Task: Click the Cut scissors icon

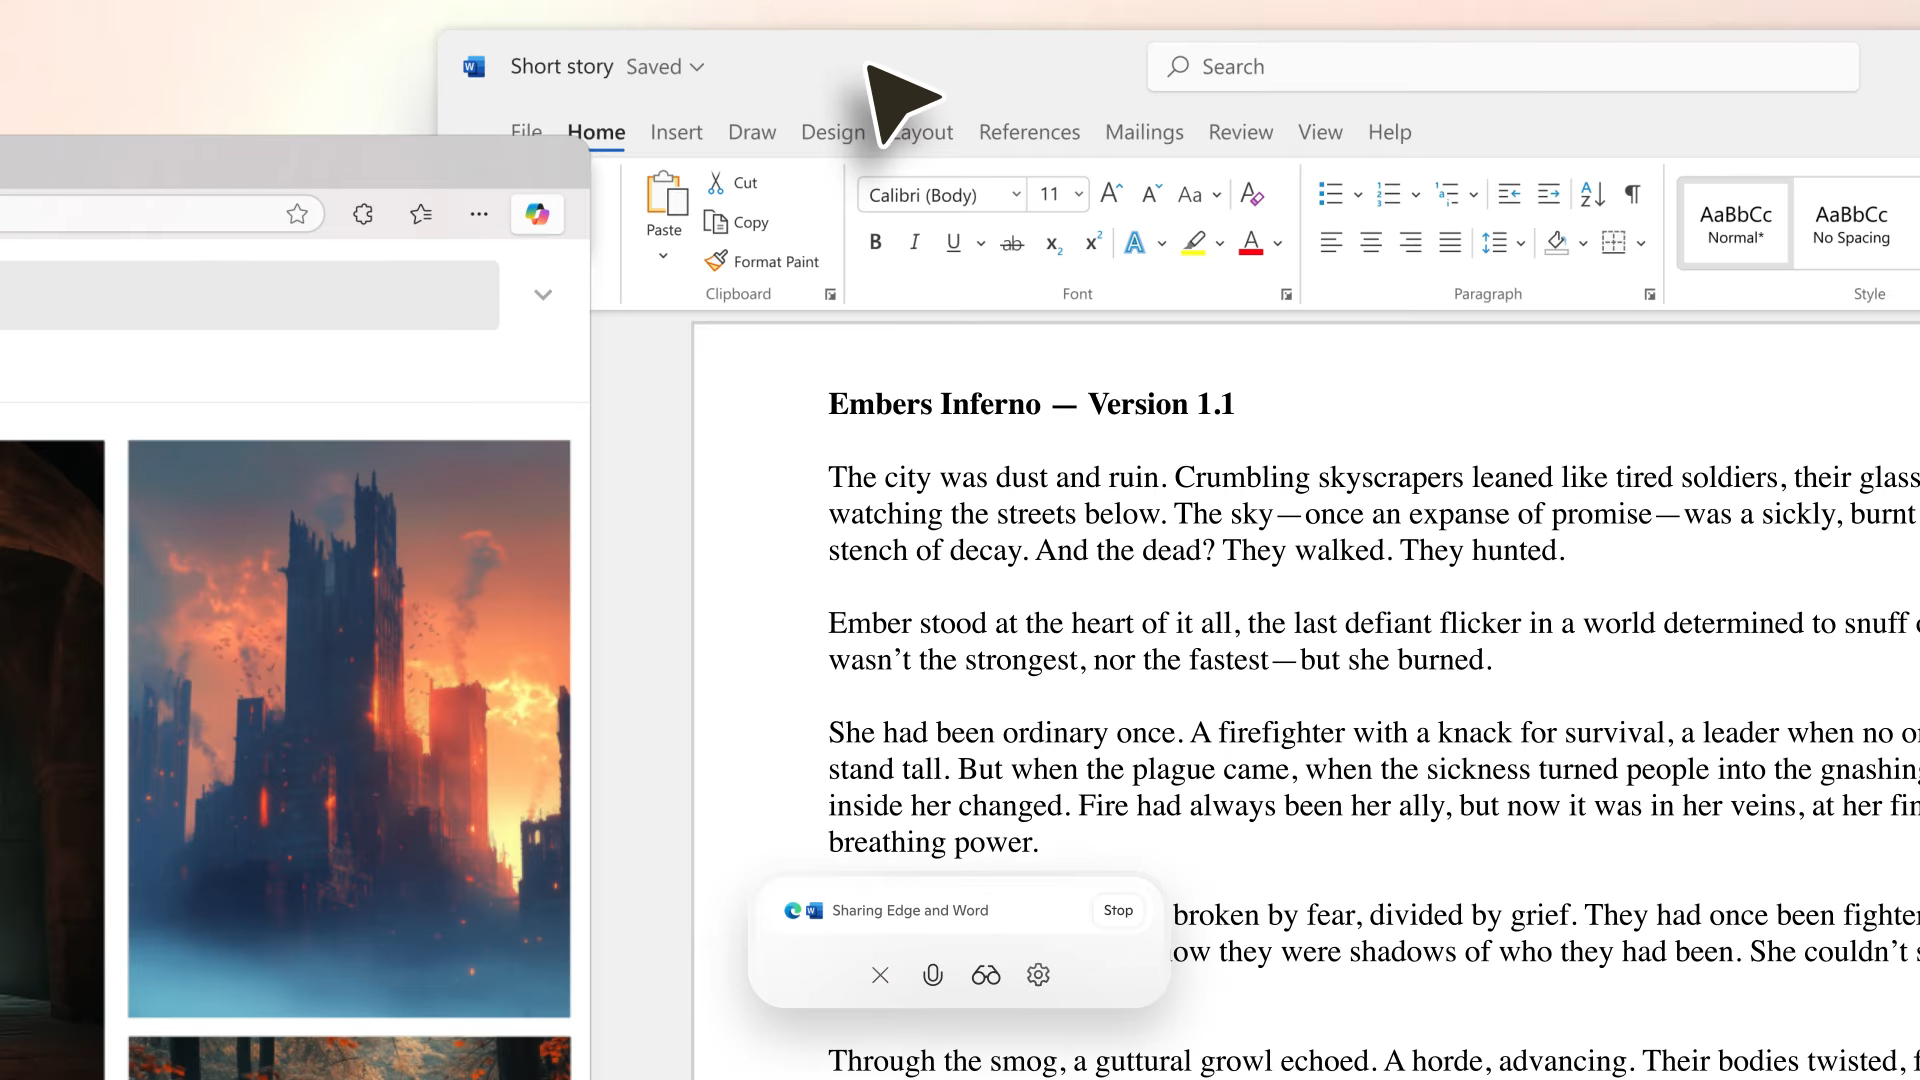Action: [716, 183]
